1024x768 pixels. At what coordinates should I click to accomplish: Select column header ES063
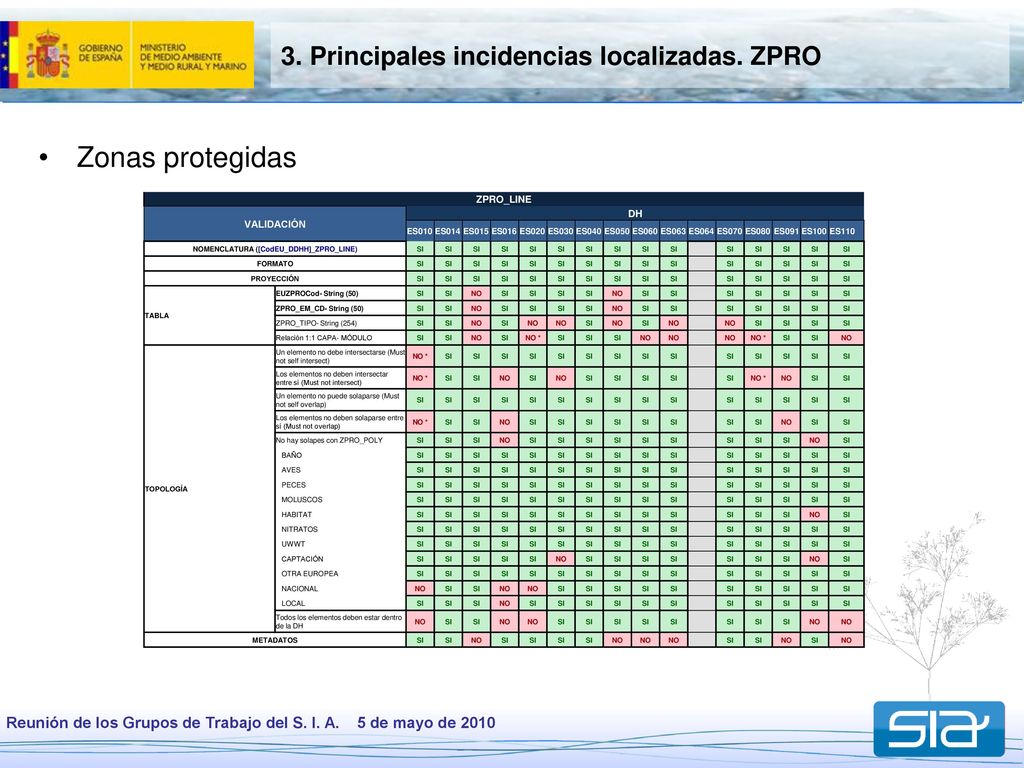673,231
